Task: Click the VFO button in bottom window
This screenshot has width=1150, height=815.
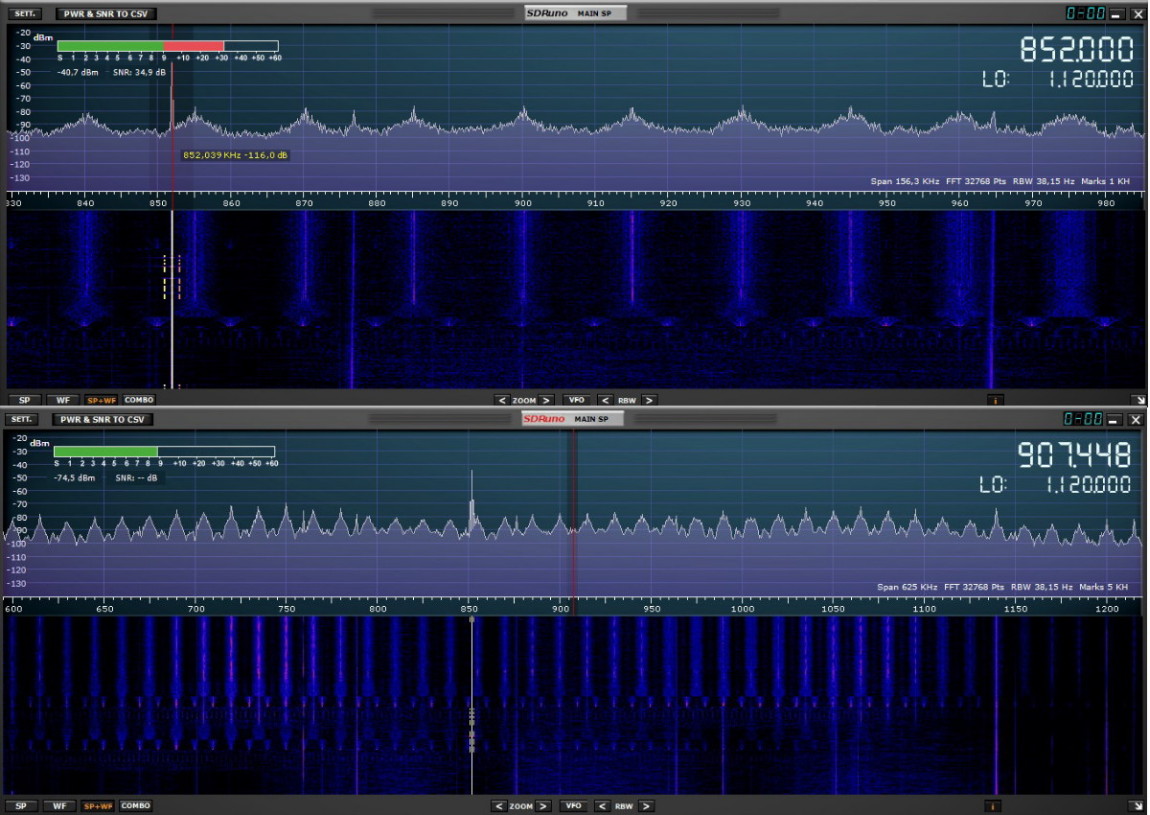Action: [x=573, y=805]
